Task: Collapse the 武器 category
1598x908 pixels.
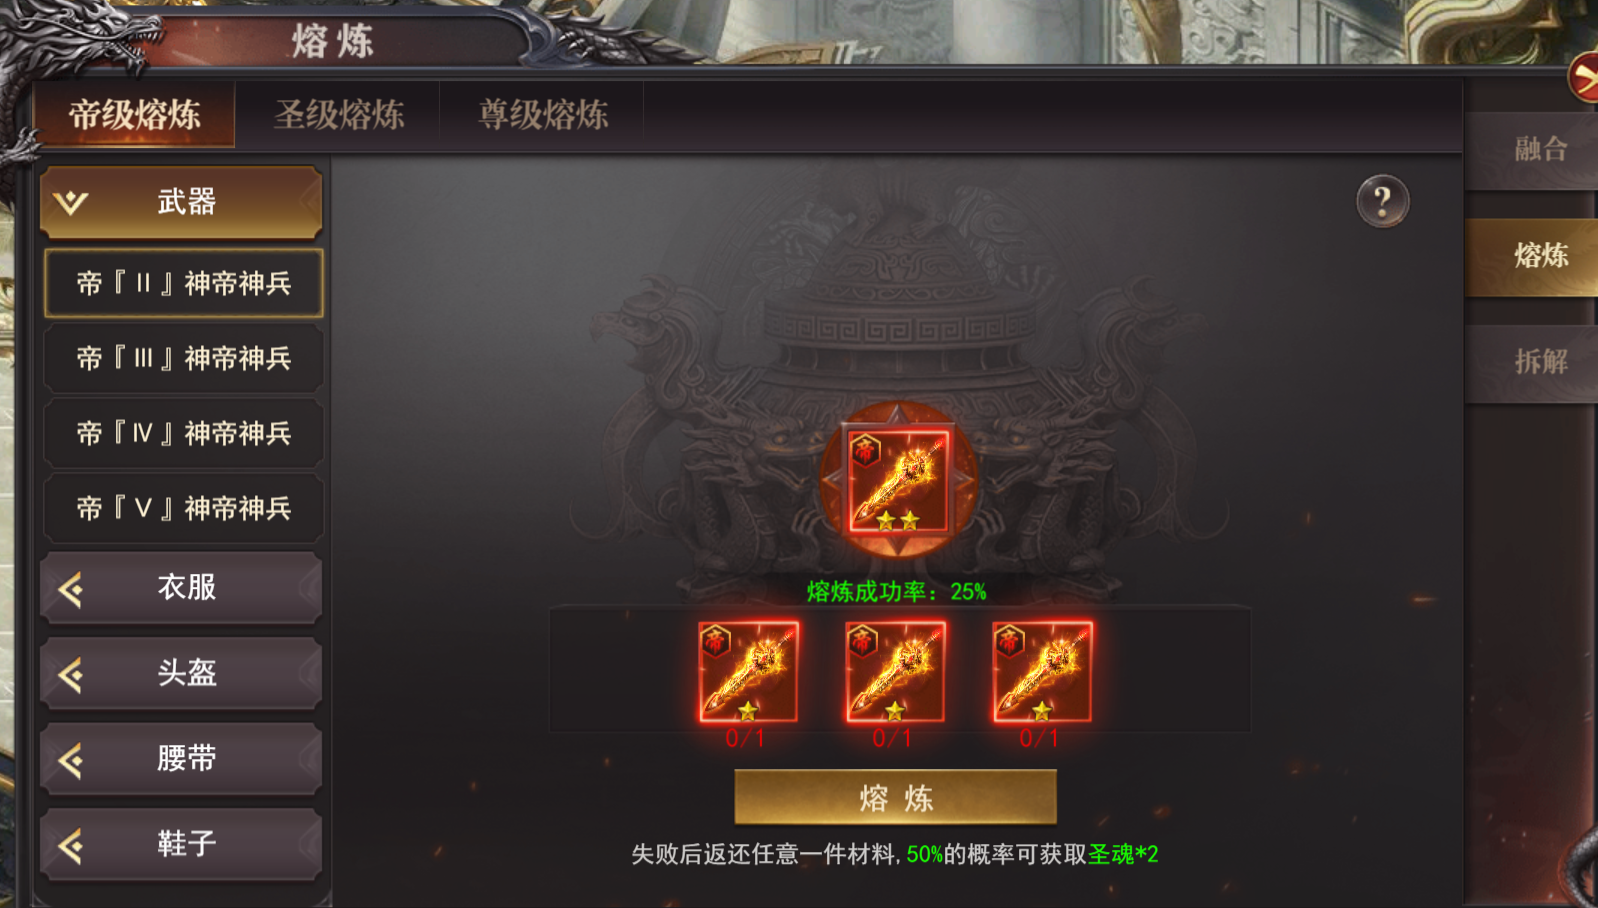Action: point(182,202)
